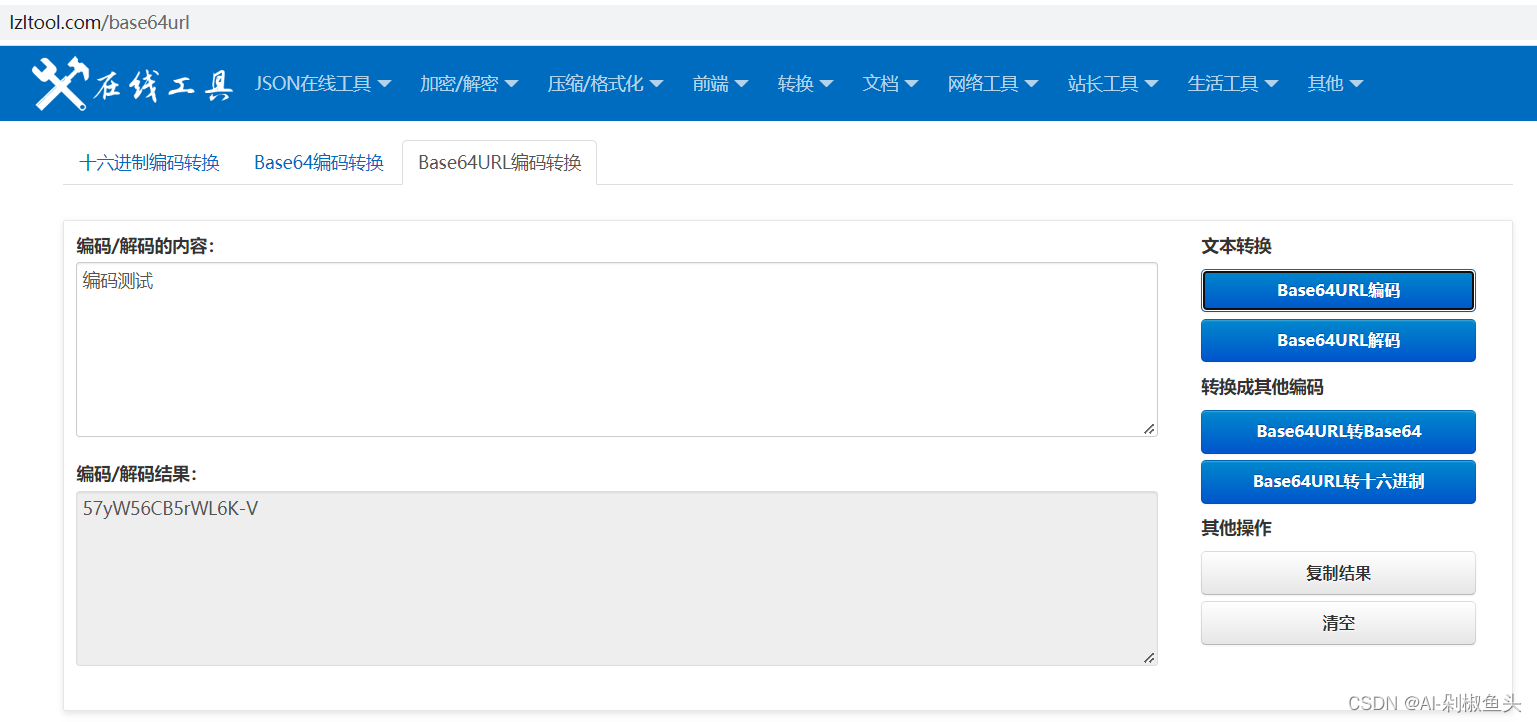The image size is (1537, 722).
Task: Click the Base64URL转十六进制 button
Action: [x=1338, y=481]
